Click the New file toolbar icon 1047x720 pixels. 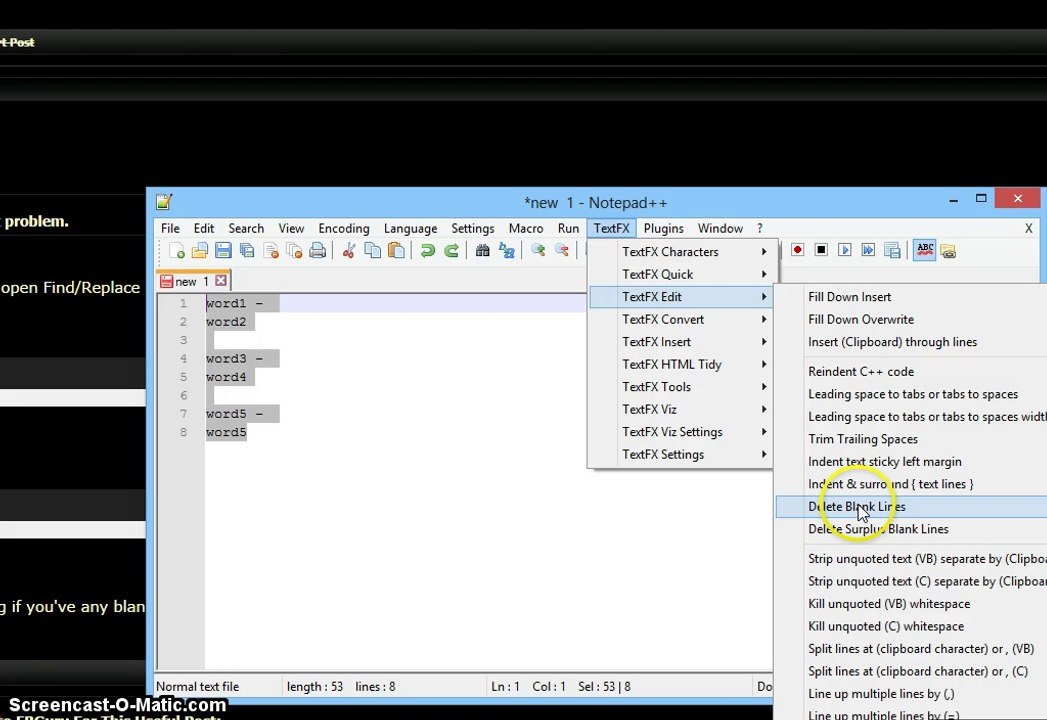click(x=177, y=250)
